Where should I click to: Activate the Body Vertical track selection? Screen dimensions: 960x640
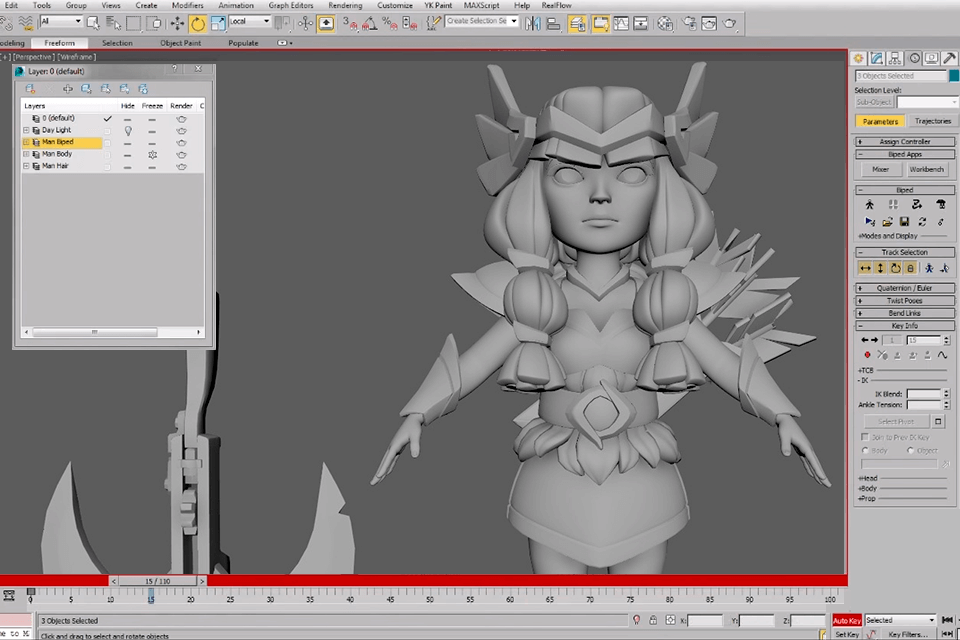pyautogui.click(x=880, y=268)
